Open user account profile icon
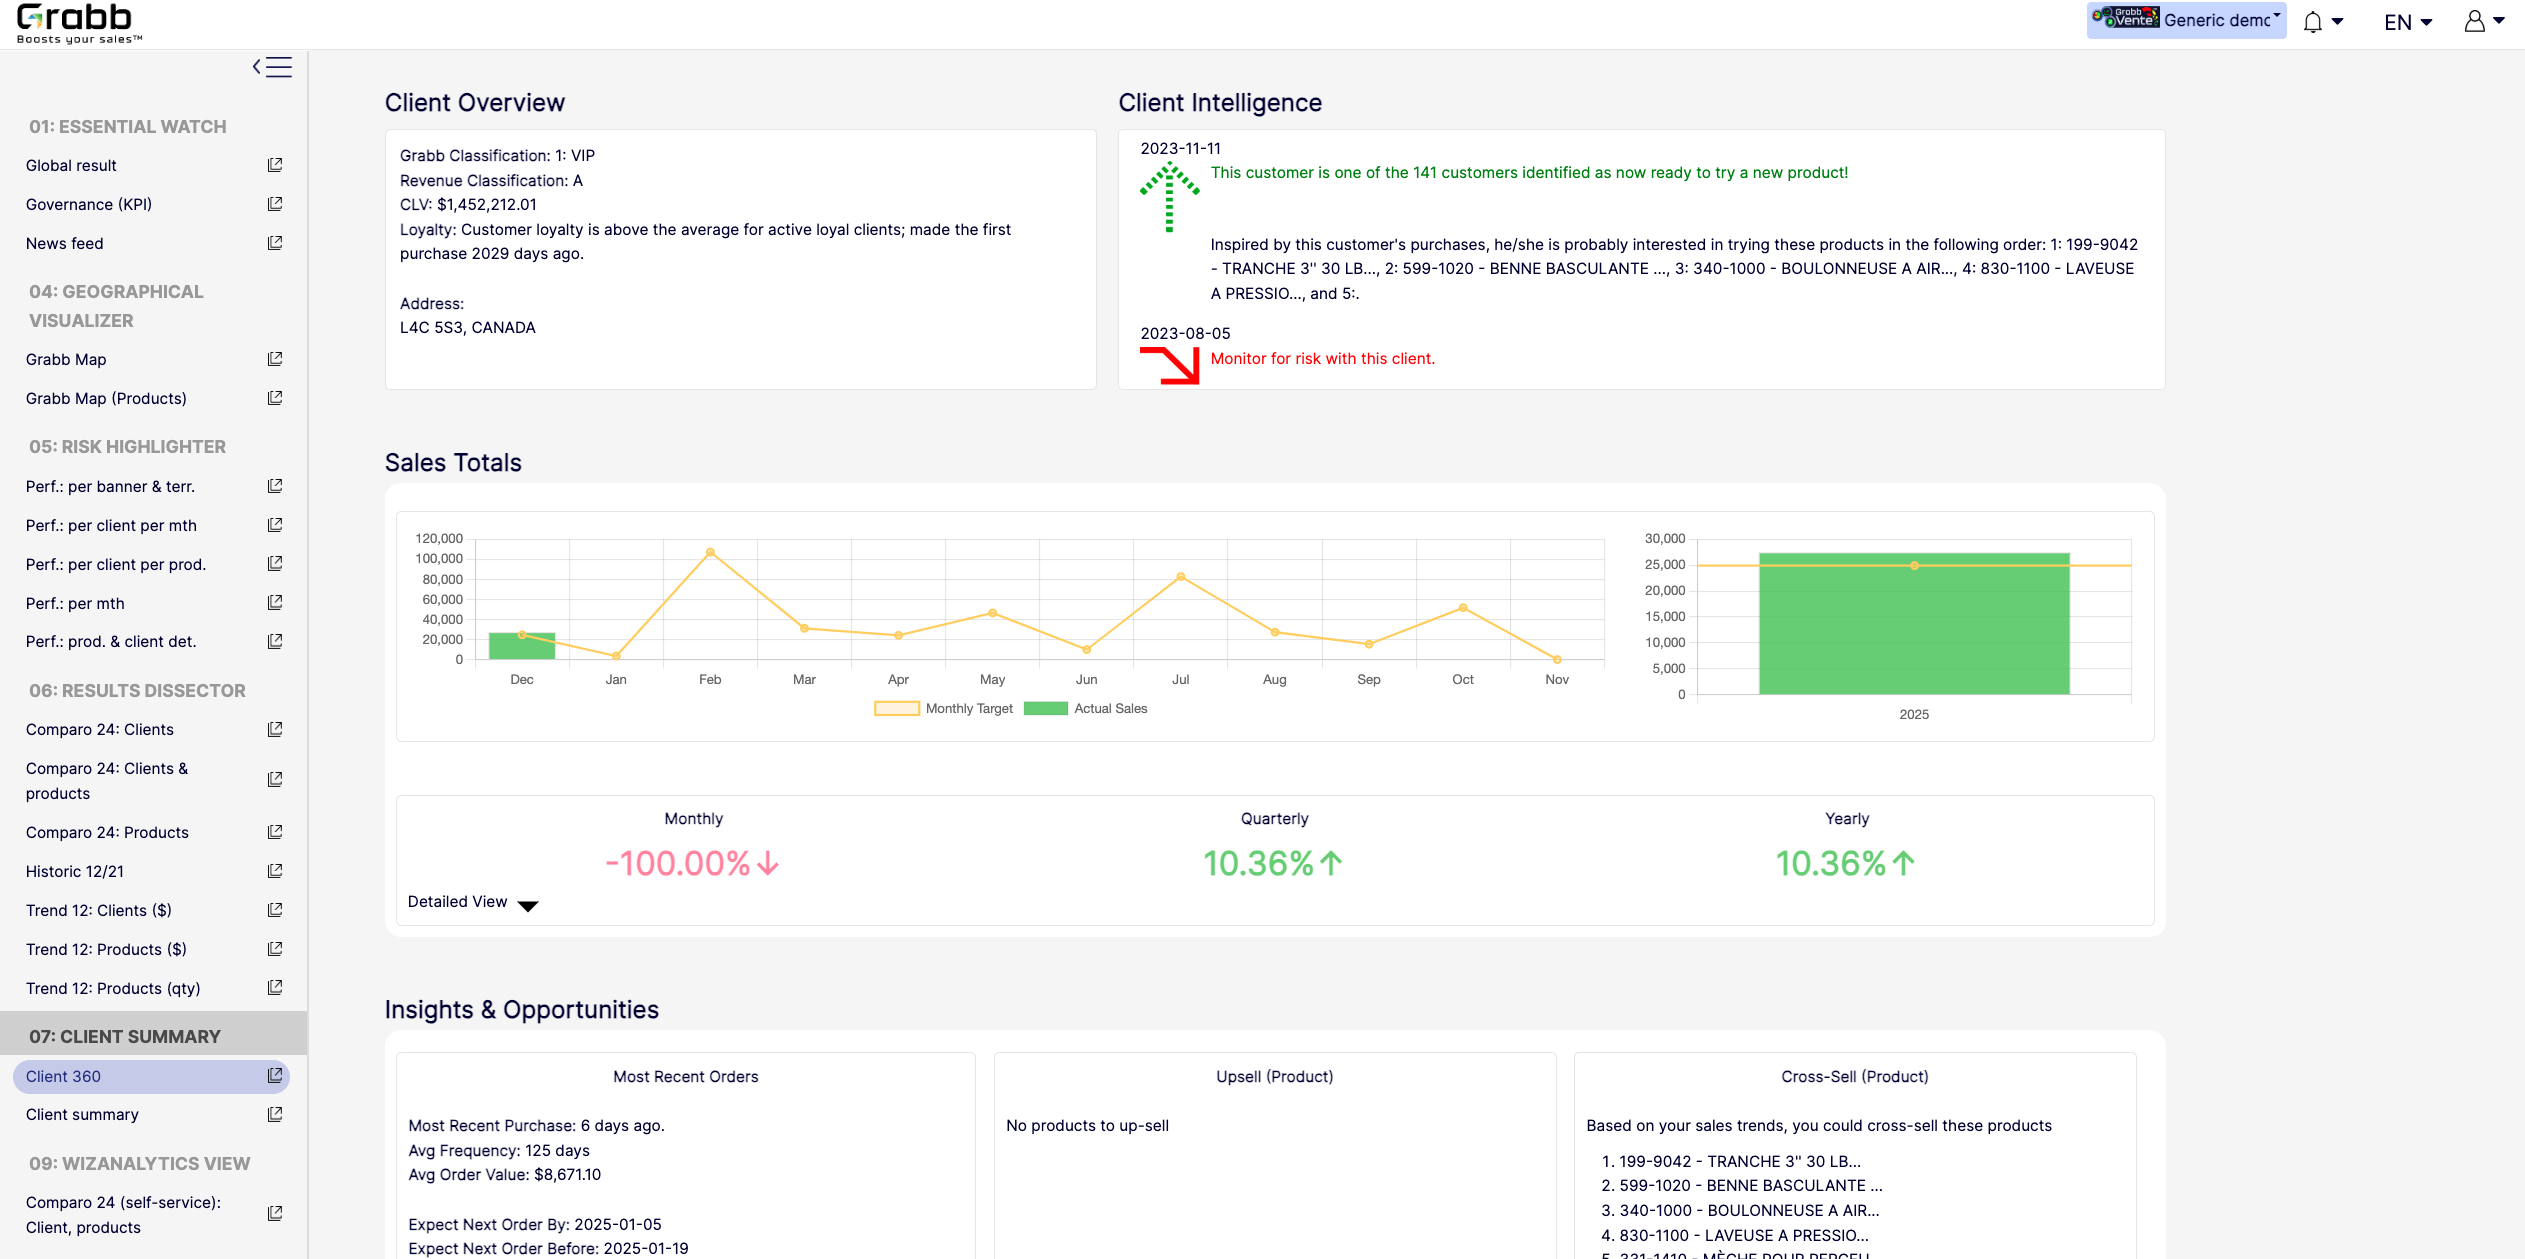2525x1259 pixels. click(x=2474, y=22)
